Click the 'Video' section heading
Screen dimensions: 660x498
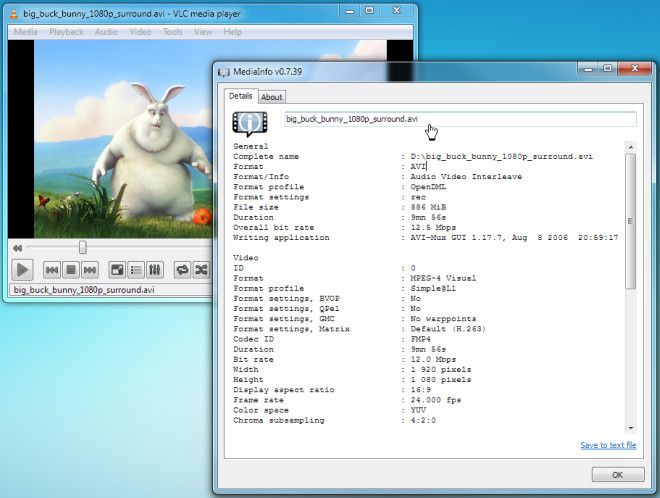click(x=245, y=258)
